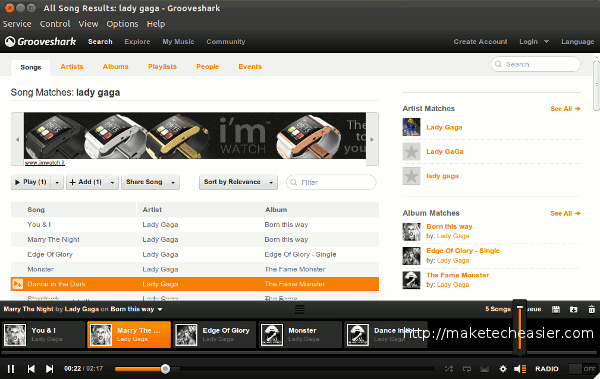Click See All for Album Matches

(x=565, y=214)
